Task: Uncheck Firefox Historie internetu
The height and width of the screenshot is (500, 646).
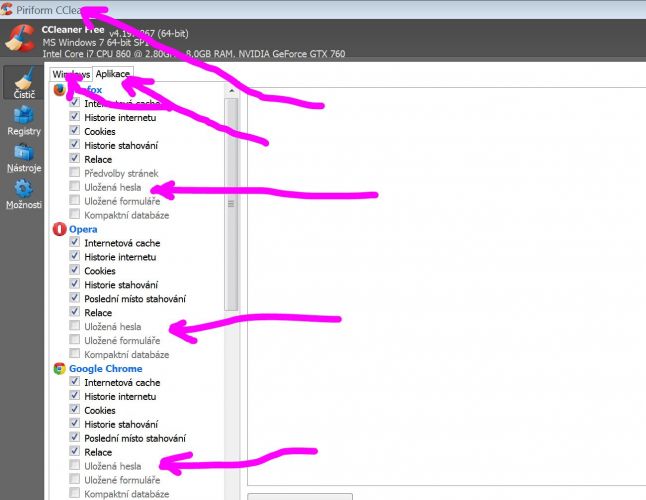Action: [x=75, y=117]
